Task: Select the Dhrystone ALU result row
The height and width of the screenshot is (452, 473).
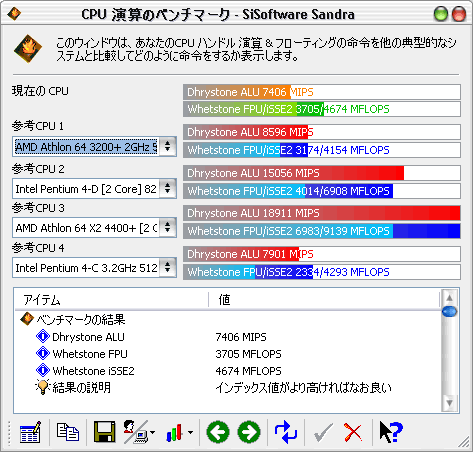Action: pos(228,337)
